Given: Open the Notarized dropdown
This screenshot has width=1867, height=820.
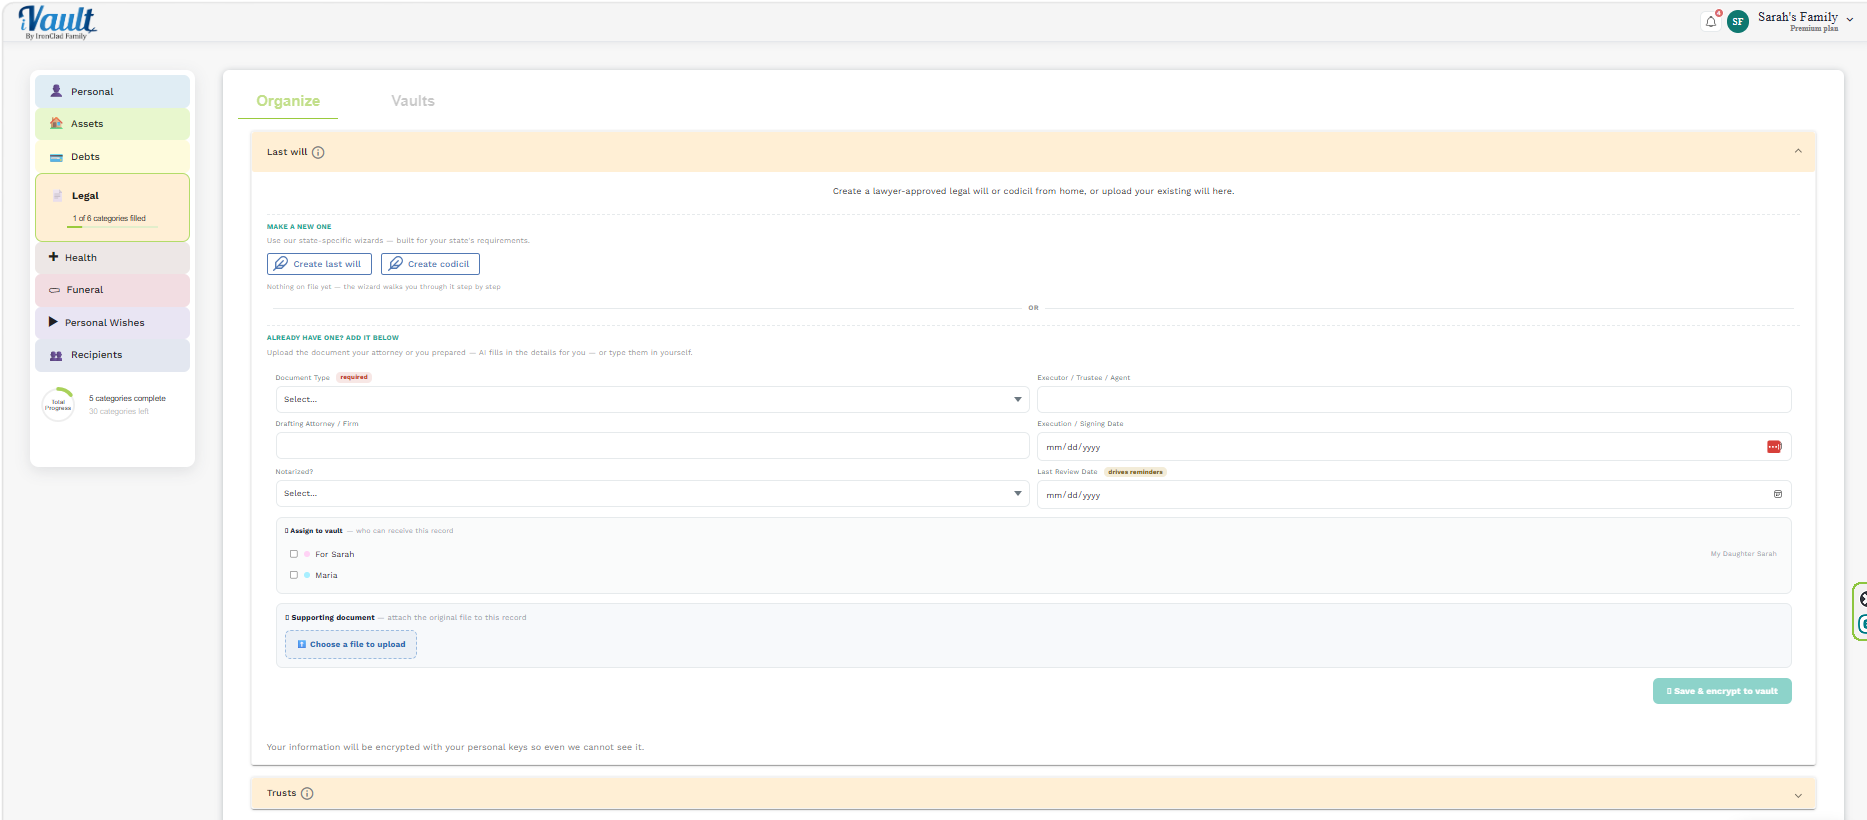Looking at the screenshot, I should pyautogui.click(x=652, y=493).
